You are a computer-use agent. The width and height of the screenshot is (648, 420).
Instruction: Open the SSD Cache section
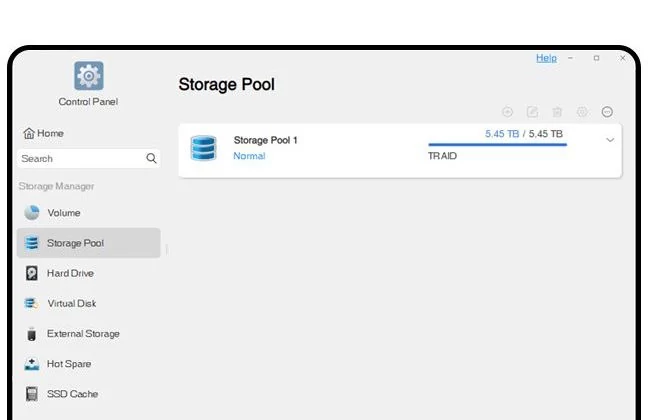click(x=88, y=394)
